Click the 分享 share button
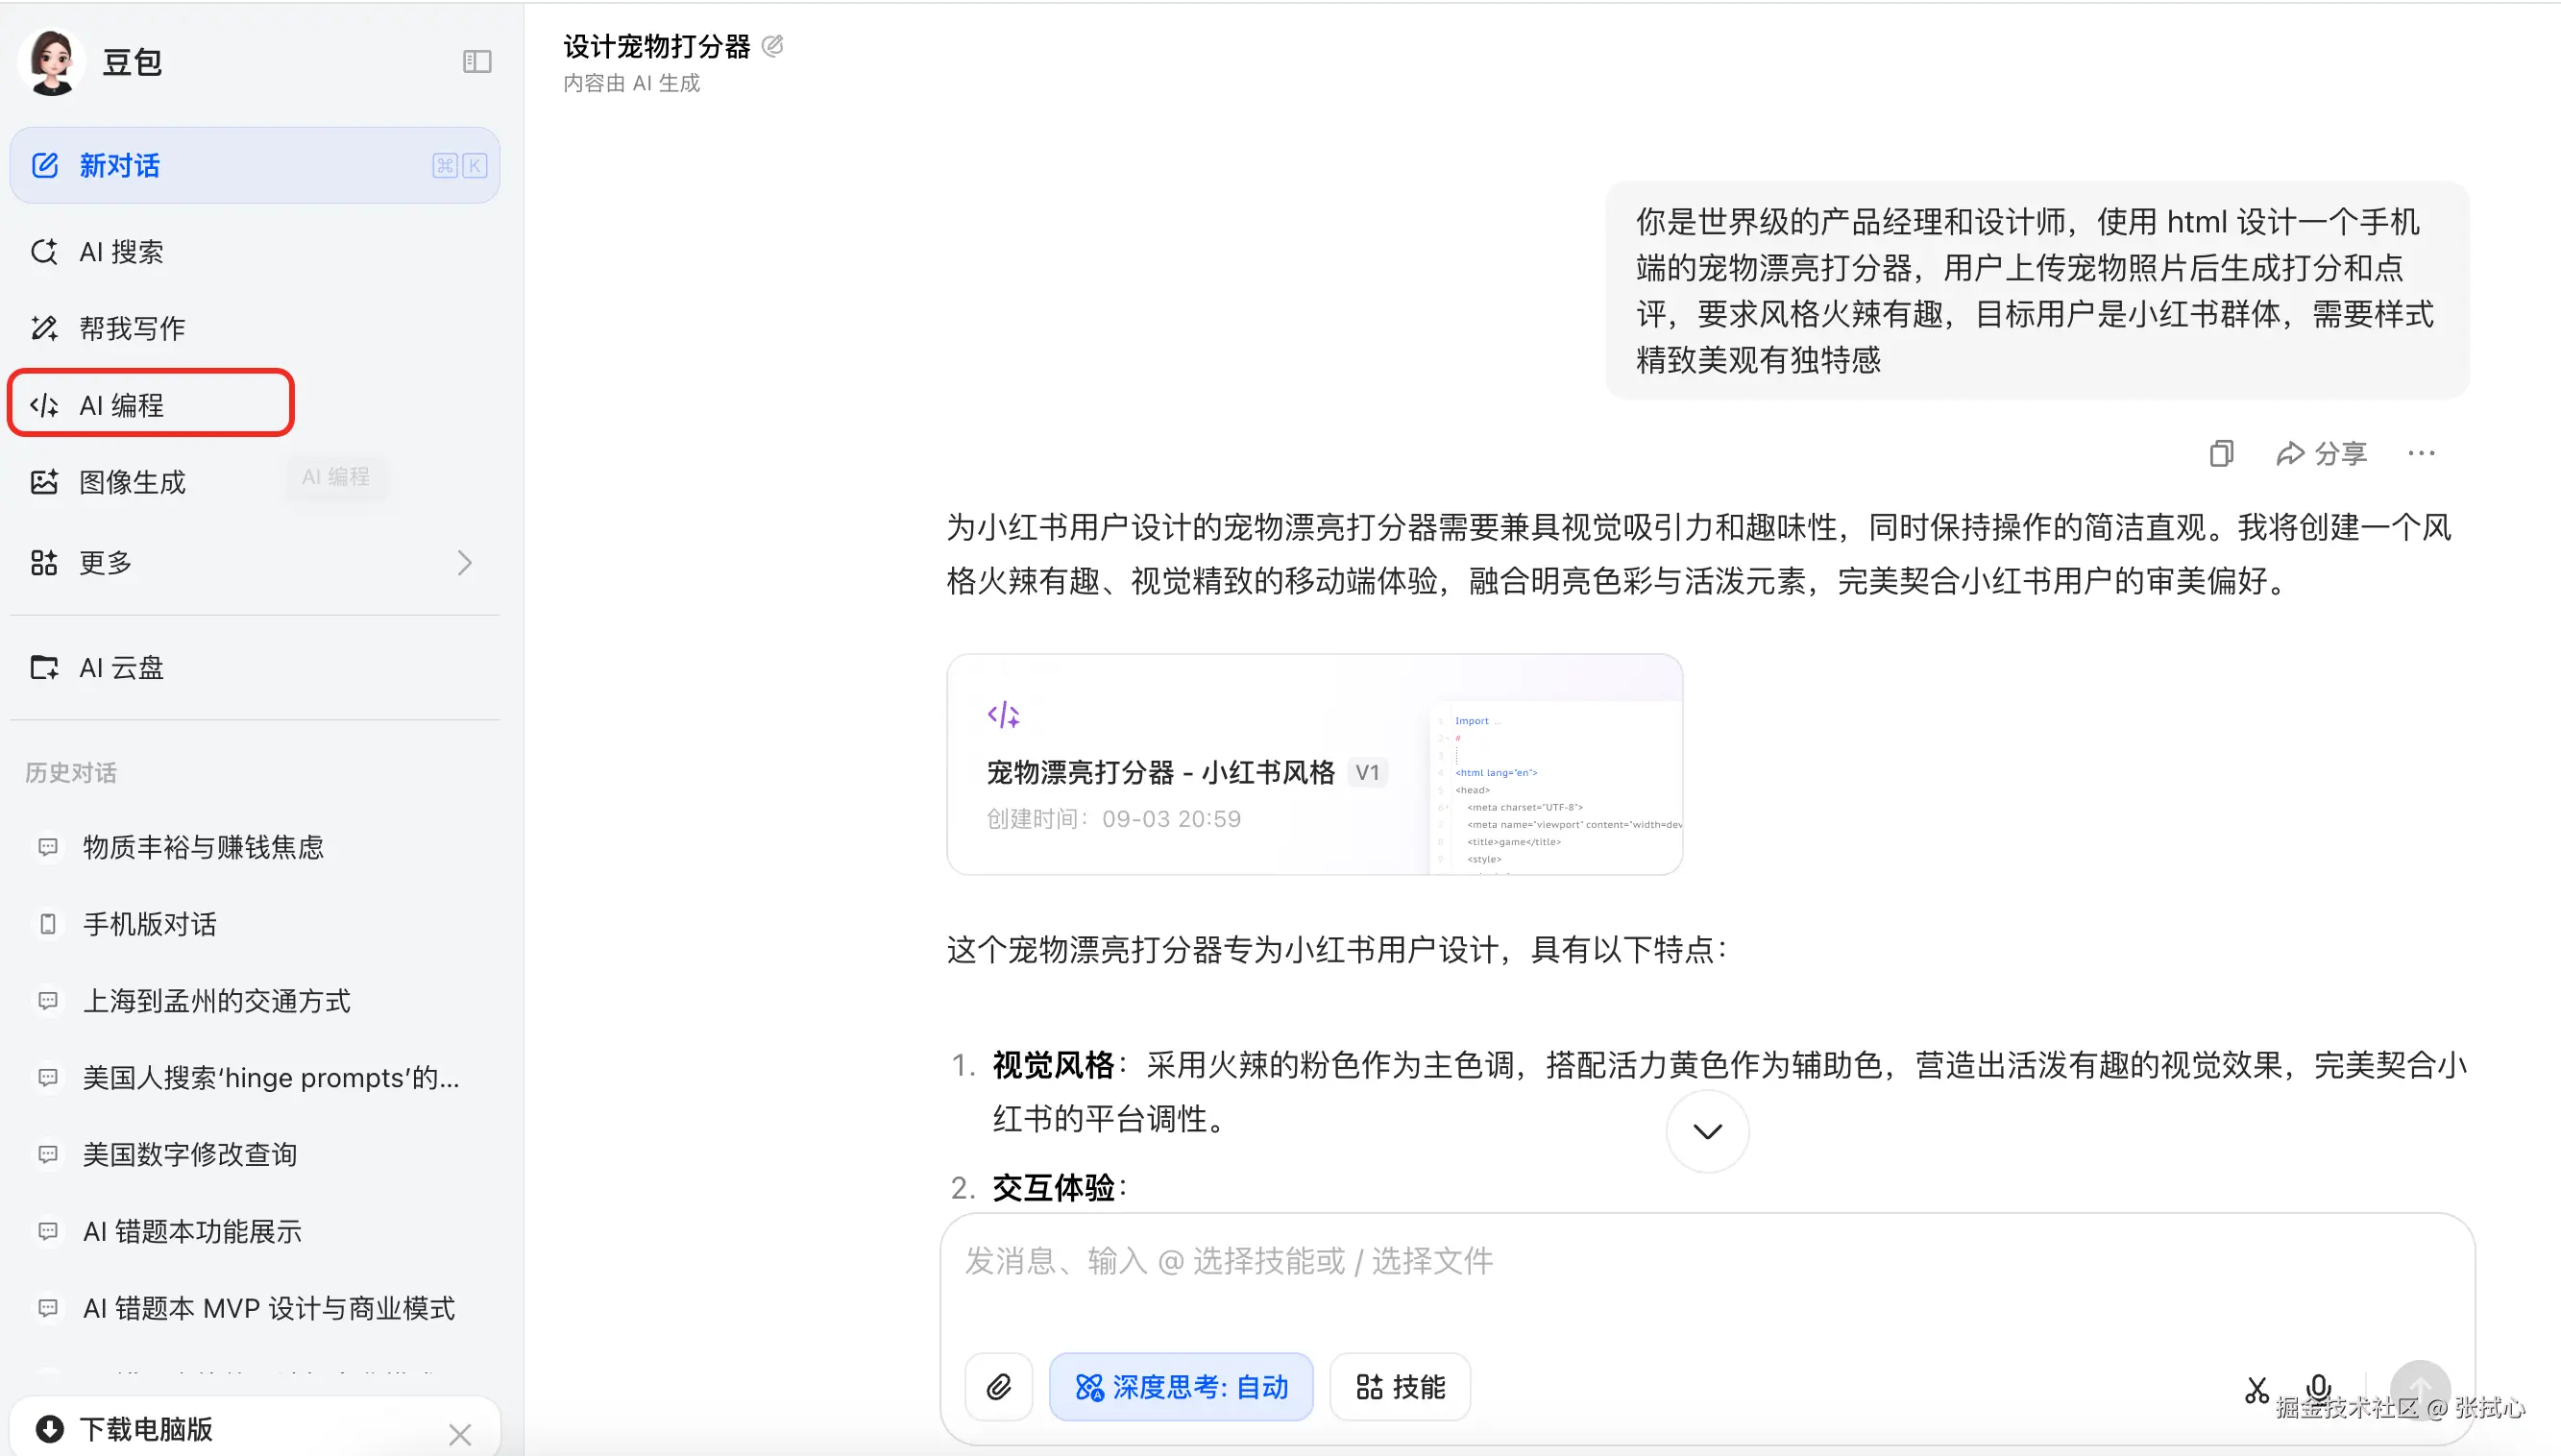 click(x=2321, y=454)
